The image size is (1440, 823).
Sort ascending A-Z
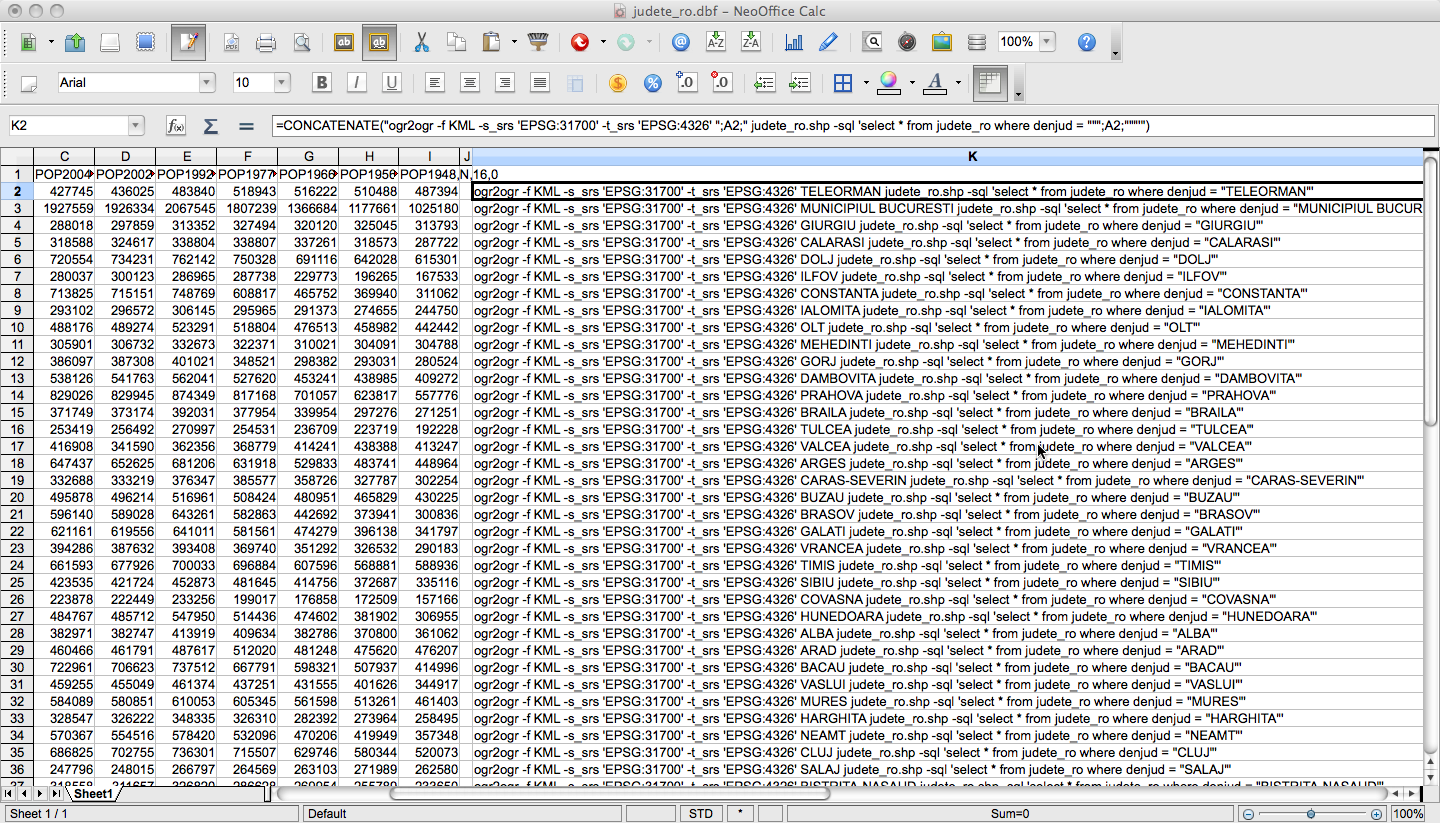click(x=716, y=42)
